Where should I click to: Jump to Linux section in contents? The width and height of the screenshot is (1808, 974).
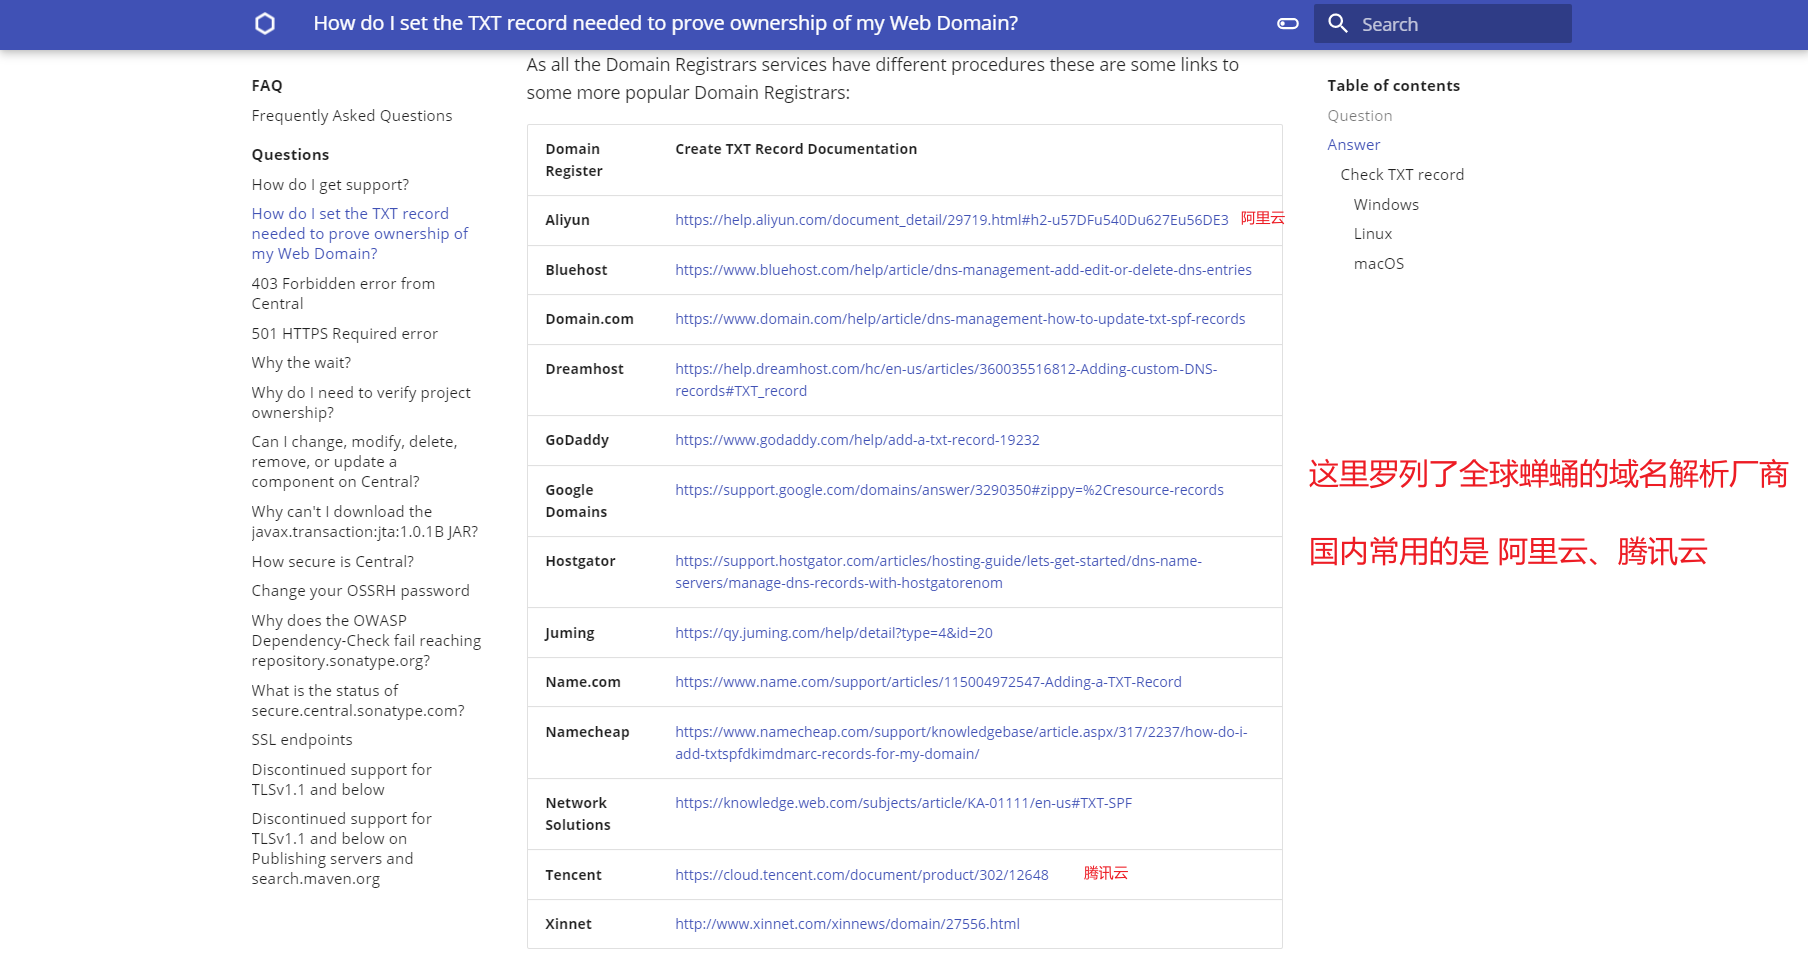pos(1373,234)
